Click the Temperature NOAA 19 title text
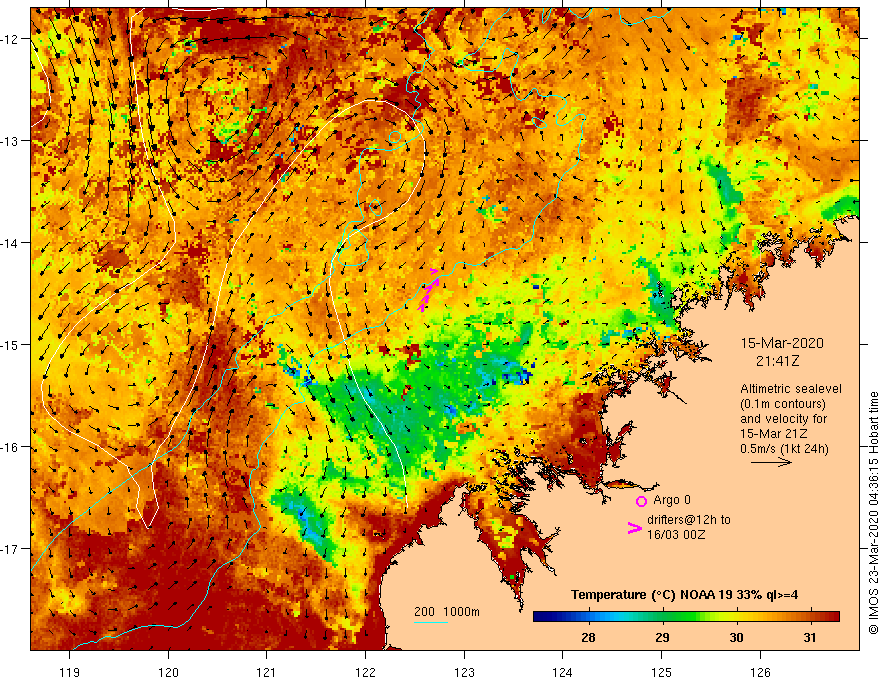The height and width of the screenshot is (680, 880). coord(684,595)
